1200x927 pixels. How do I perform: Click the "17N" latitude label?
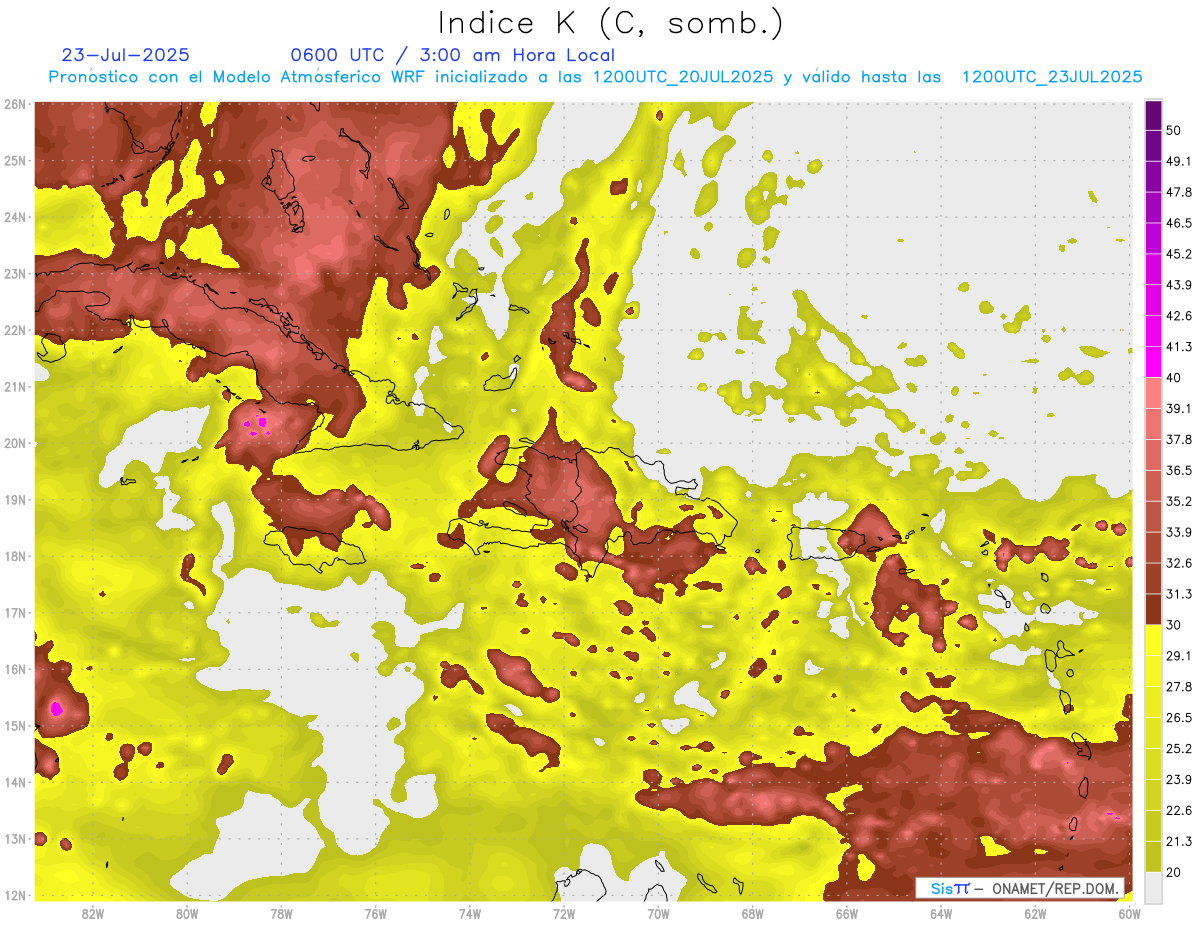(x=14, y=613)
